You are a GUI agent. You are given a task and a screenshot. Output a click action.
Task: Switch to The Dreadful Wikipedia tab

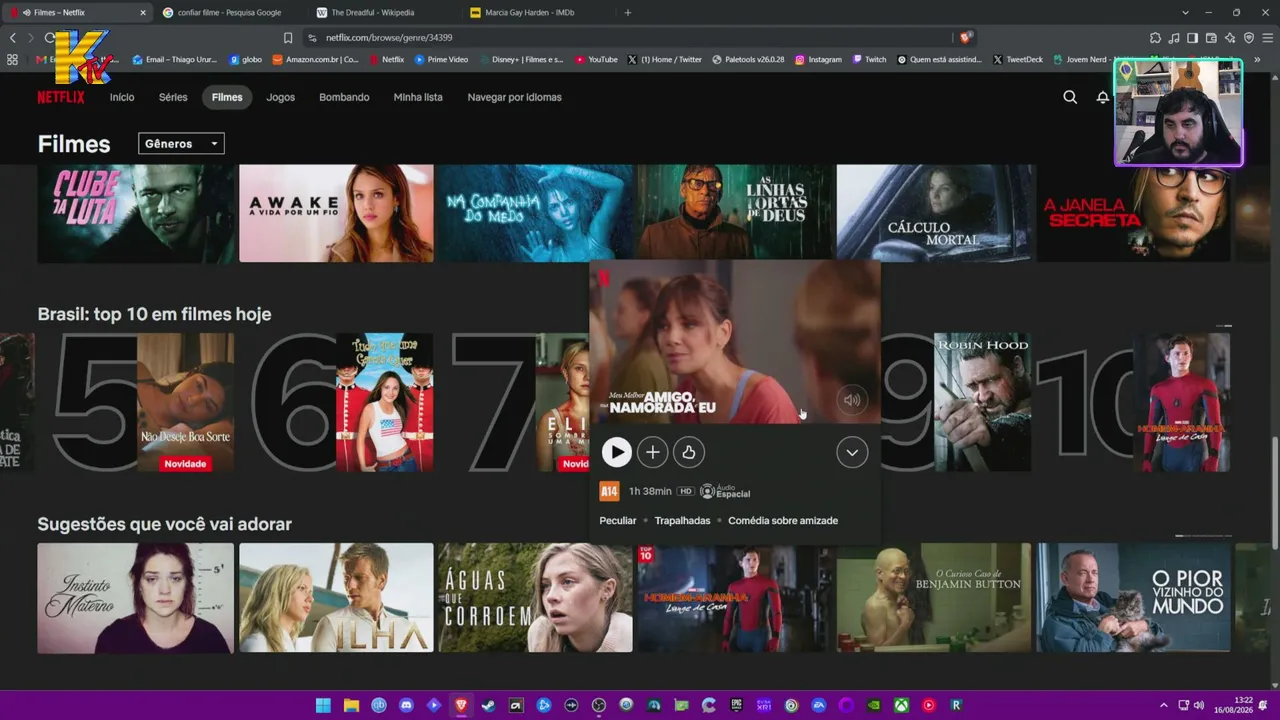pyautogui.click(x=382, y=12)
